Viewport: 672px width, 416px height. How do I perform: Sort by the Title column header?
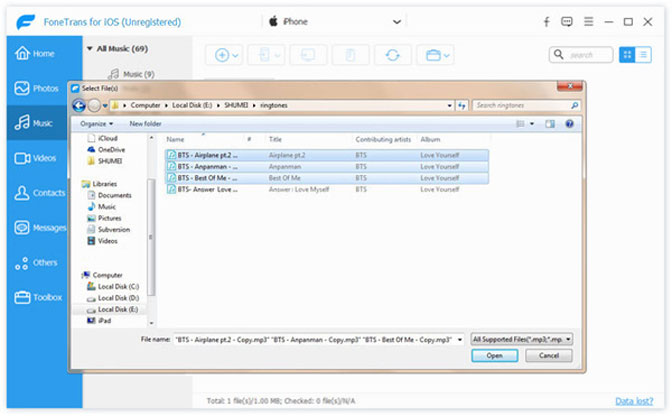275,139
